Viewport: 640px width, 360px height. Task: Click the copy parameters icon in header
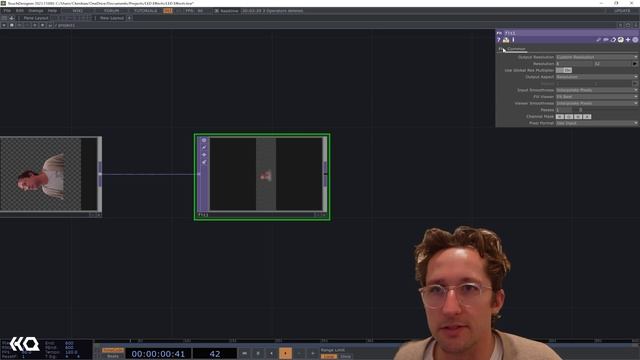613,40
